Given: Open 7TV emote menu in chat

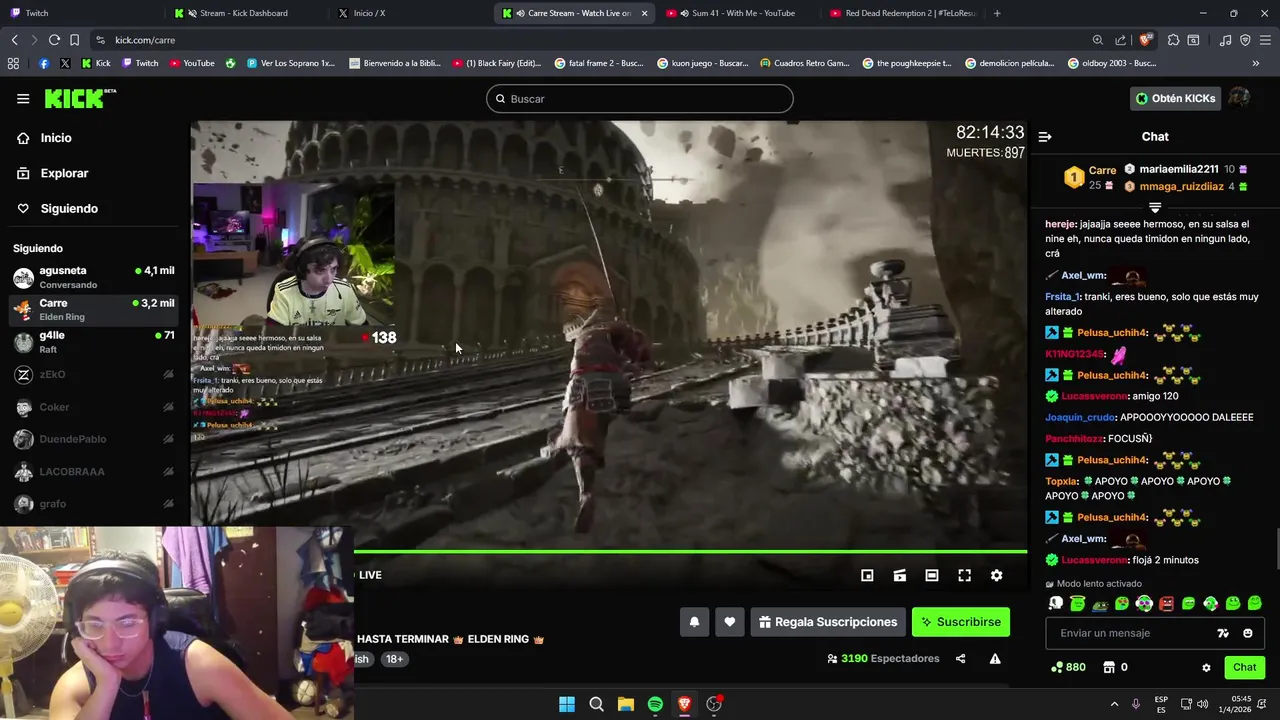Looking at the screenshot, I should coord(1222,633).
